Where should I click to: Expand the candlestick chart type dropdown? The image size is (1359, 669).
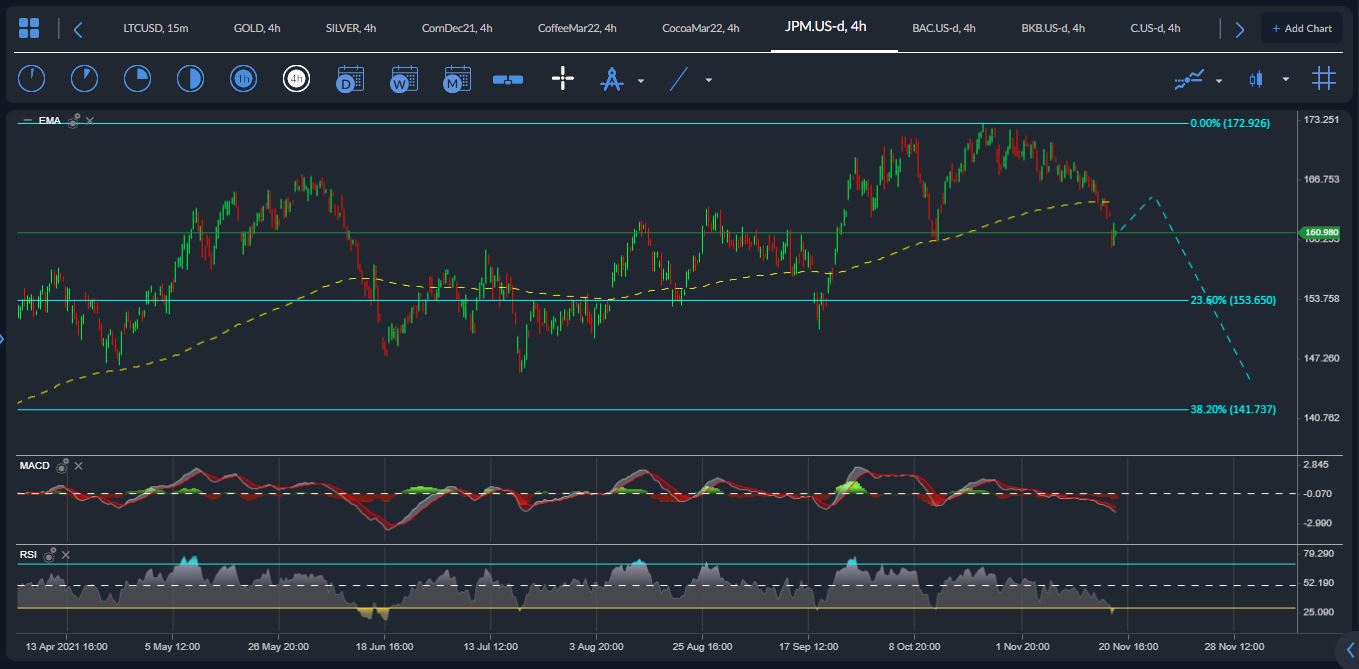point(1285,80)
